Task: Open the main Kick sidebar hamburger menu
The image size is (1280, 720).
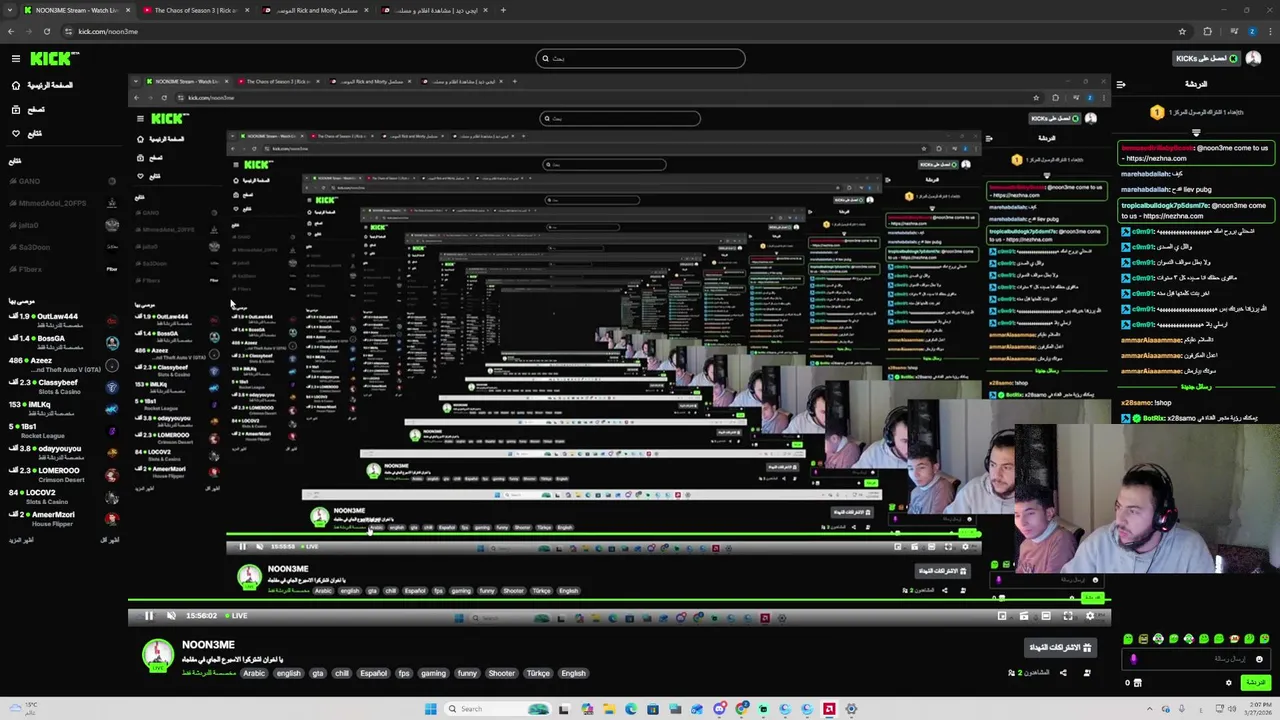Action: click(16, 59)
